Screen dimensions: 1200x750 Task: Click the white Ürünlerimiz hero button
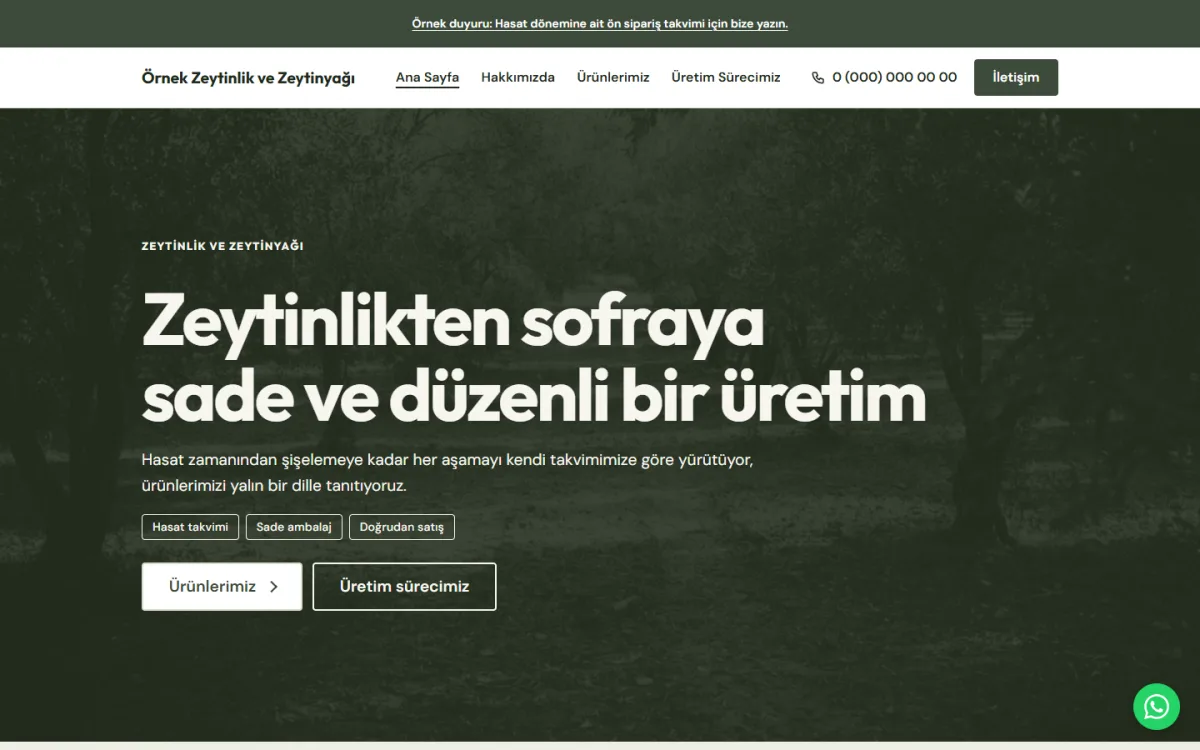pyautogui.click(x=222, y=587)
